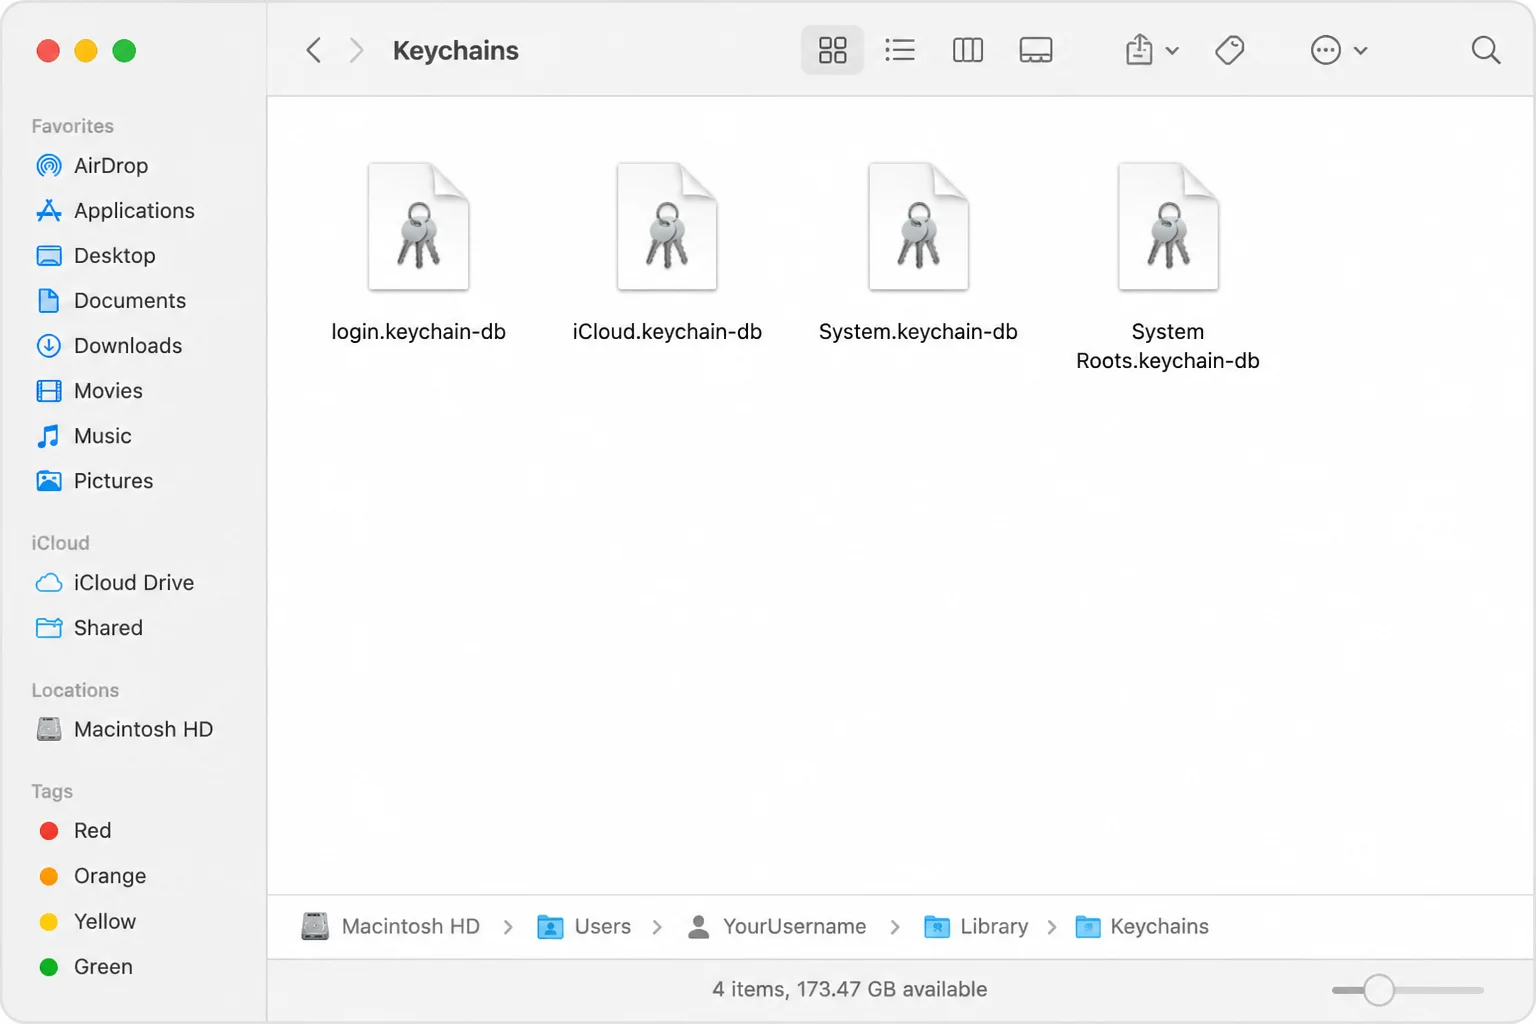Click the Keychains window title
The height and width of the screenshot is (1024, 1536).
pos(456,51)
